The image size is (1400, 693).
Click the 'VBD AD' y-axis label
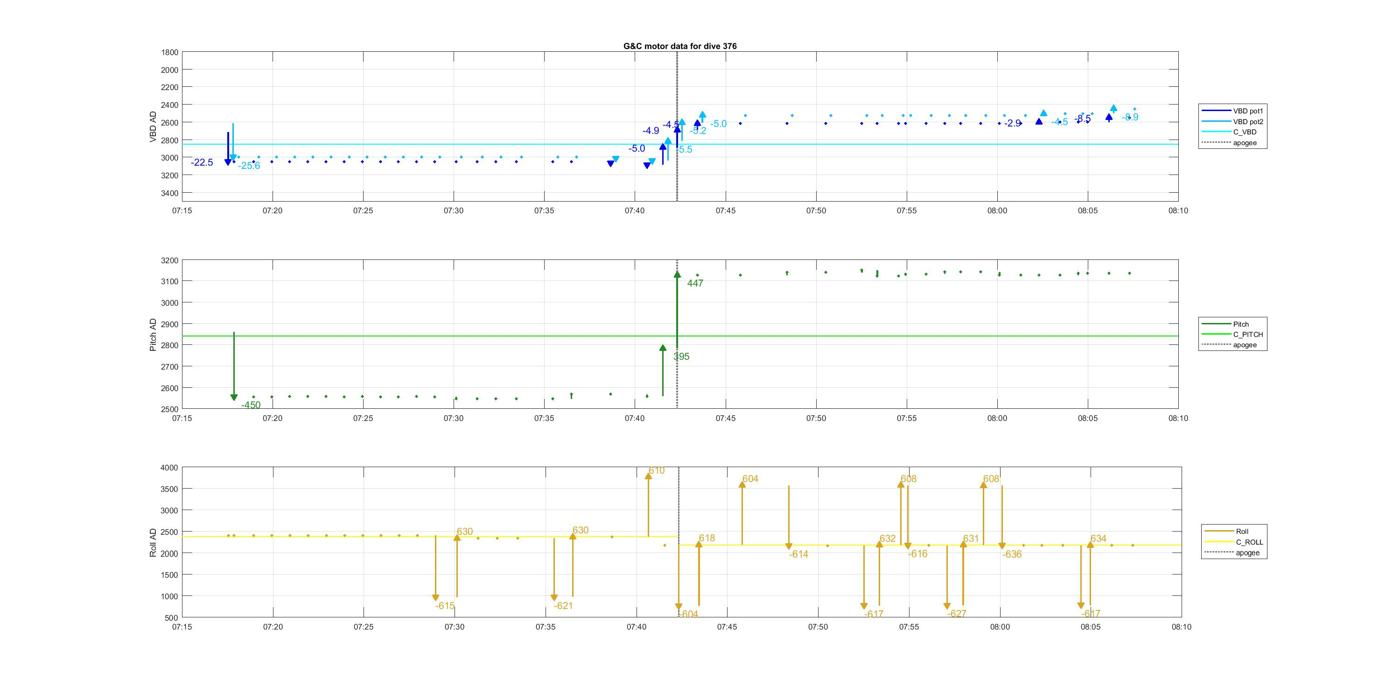click(153, 125)
